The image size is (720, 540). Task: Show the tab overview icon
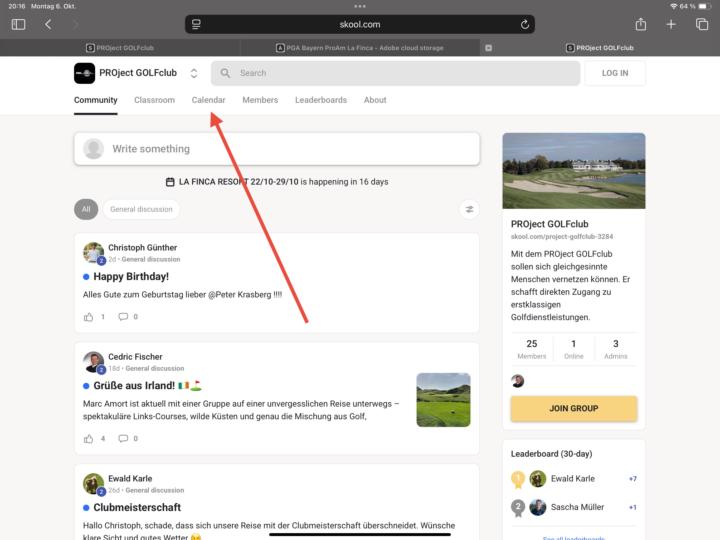(702, 24)
